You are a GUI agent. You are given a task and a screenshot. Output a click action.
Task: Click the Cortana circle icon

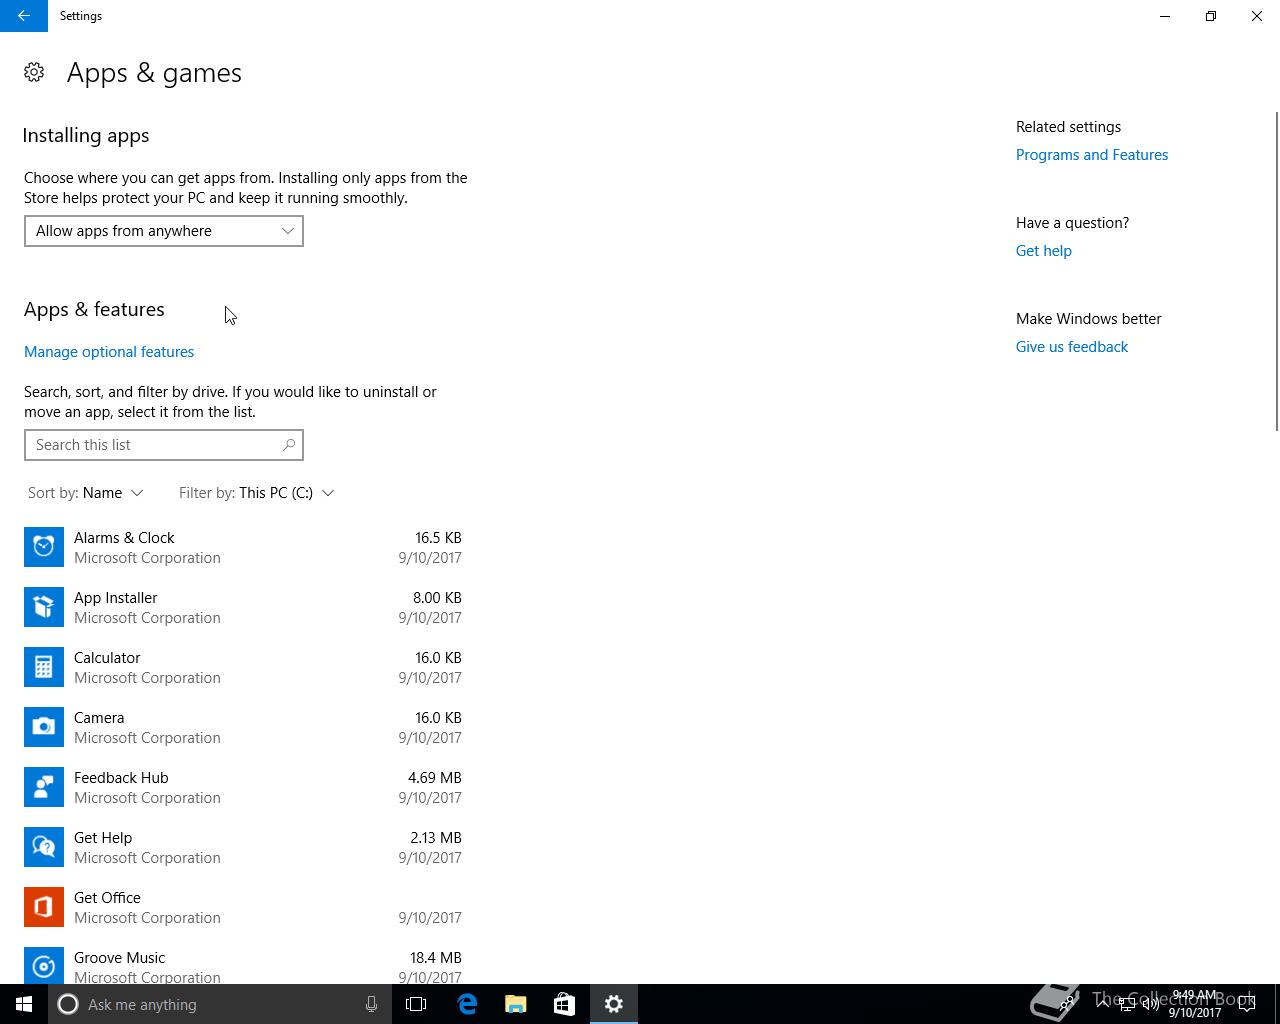pyautogui.click(x=68, y=1004)
